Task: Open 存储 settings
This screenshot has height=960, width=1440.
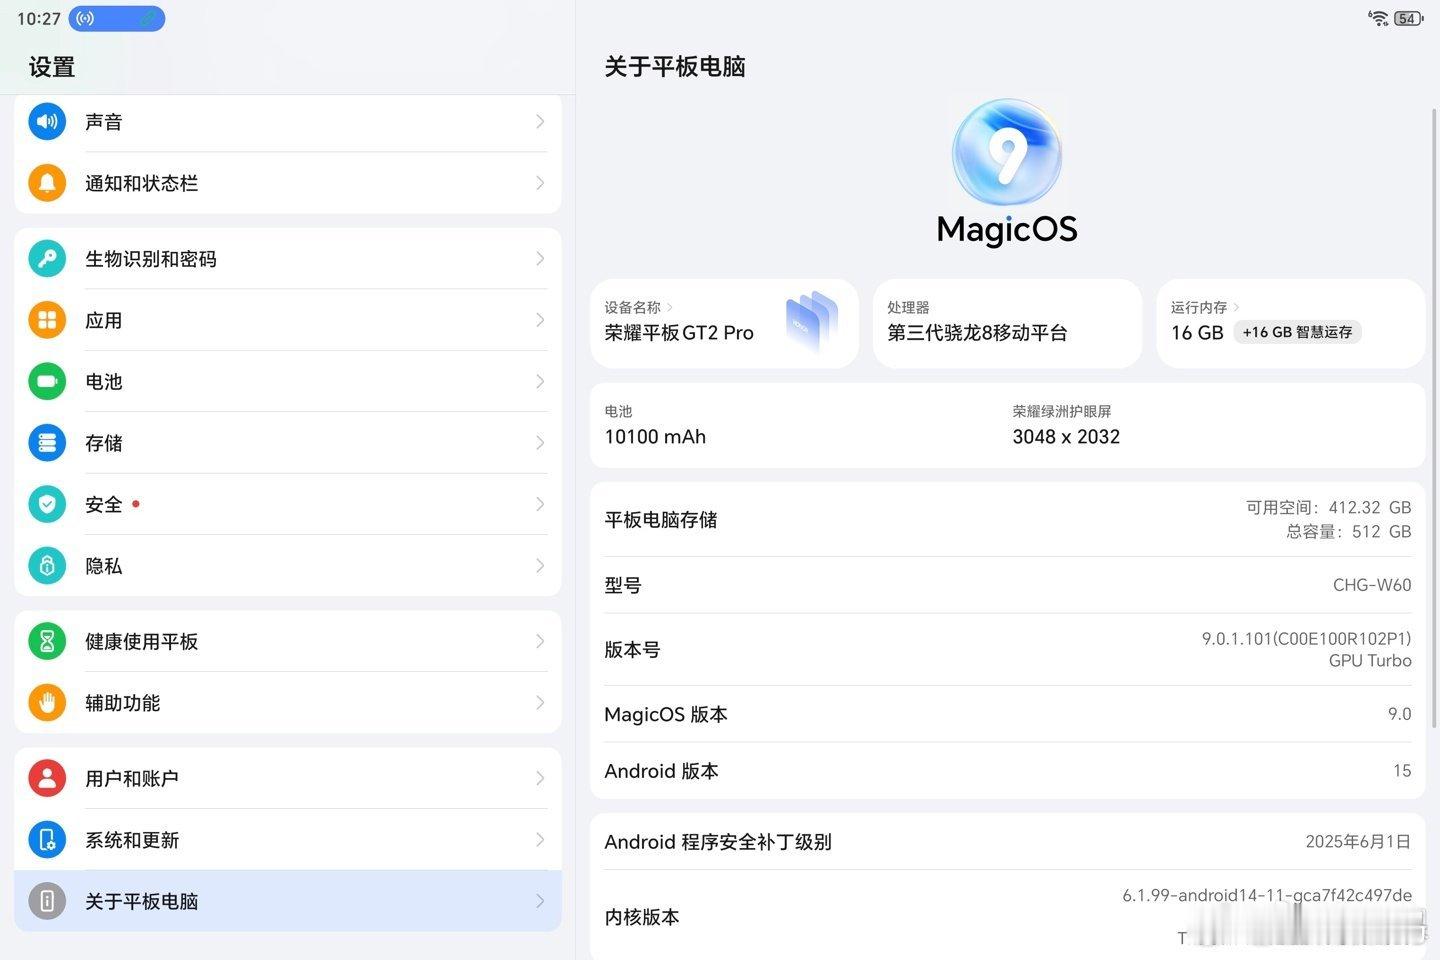Action: tap(288, 443)
